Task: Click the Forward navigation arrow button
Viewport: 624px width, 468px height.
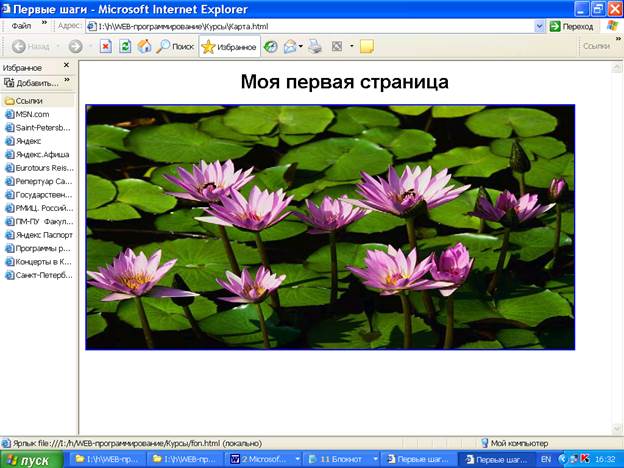Action: point(75,47)
